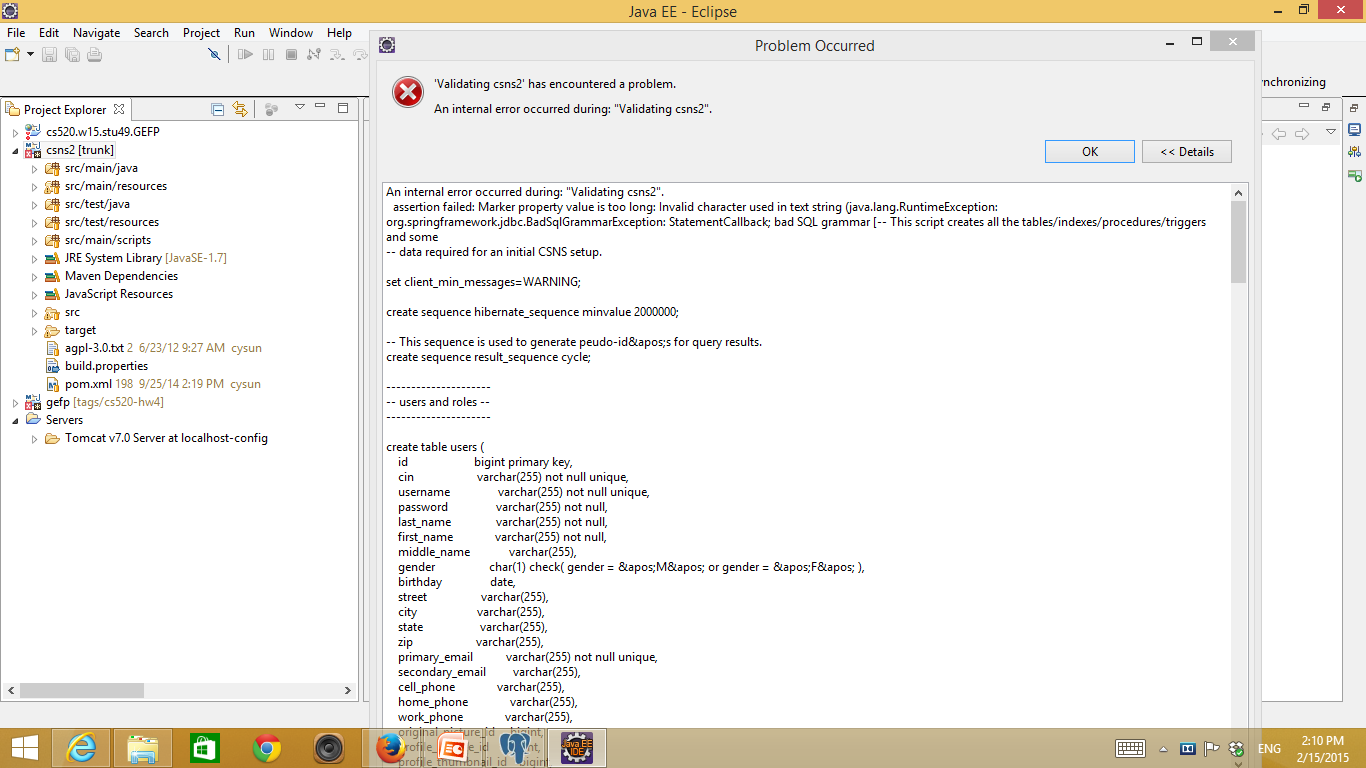Expand the Maven Dependencies node

point(34,277)
